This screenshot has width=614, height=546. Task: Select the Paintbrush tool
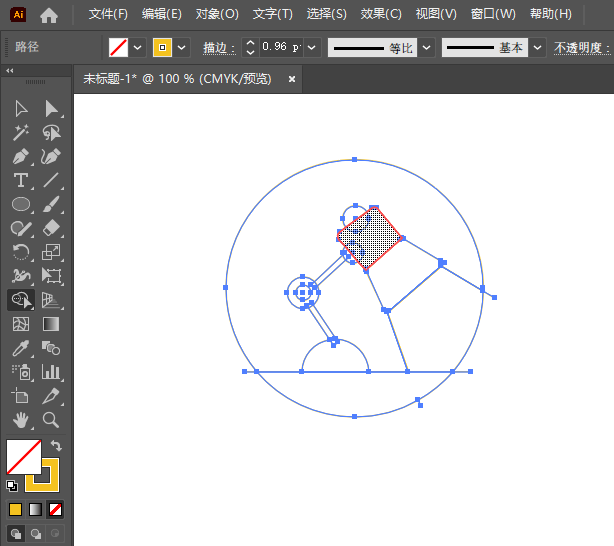click(51, 204)
